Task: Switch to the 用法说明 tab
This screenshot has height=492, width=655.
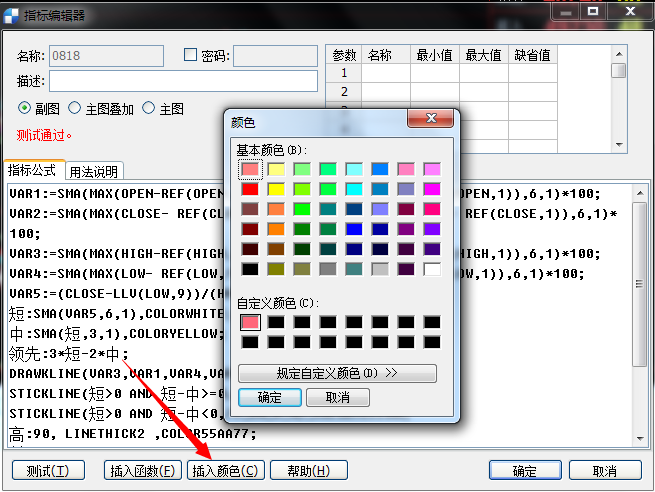Action: pos(93,171)
